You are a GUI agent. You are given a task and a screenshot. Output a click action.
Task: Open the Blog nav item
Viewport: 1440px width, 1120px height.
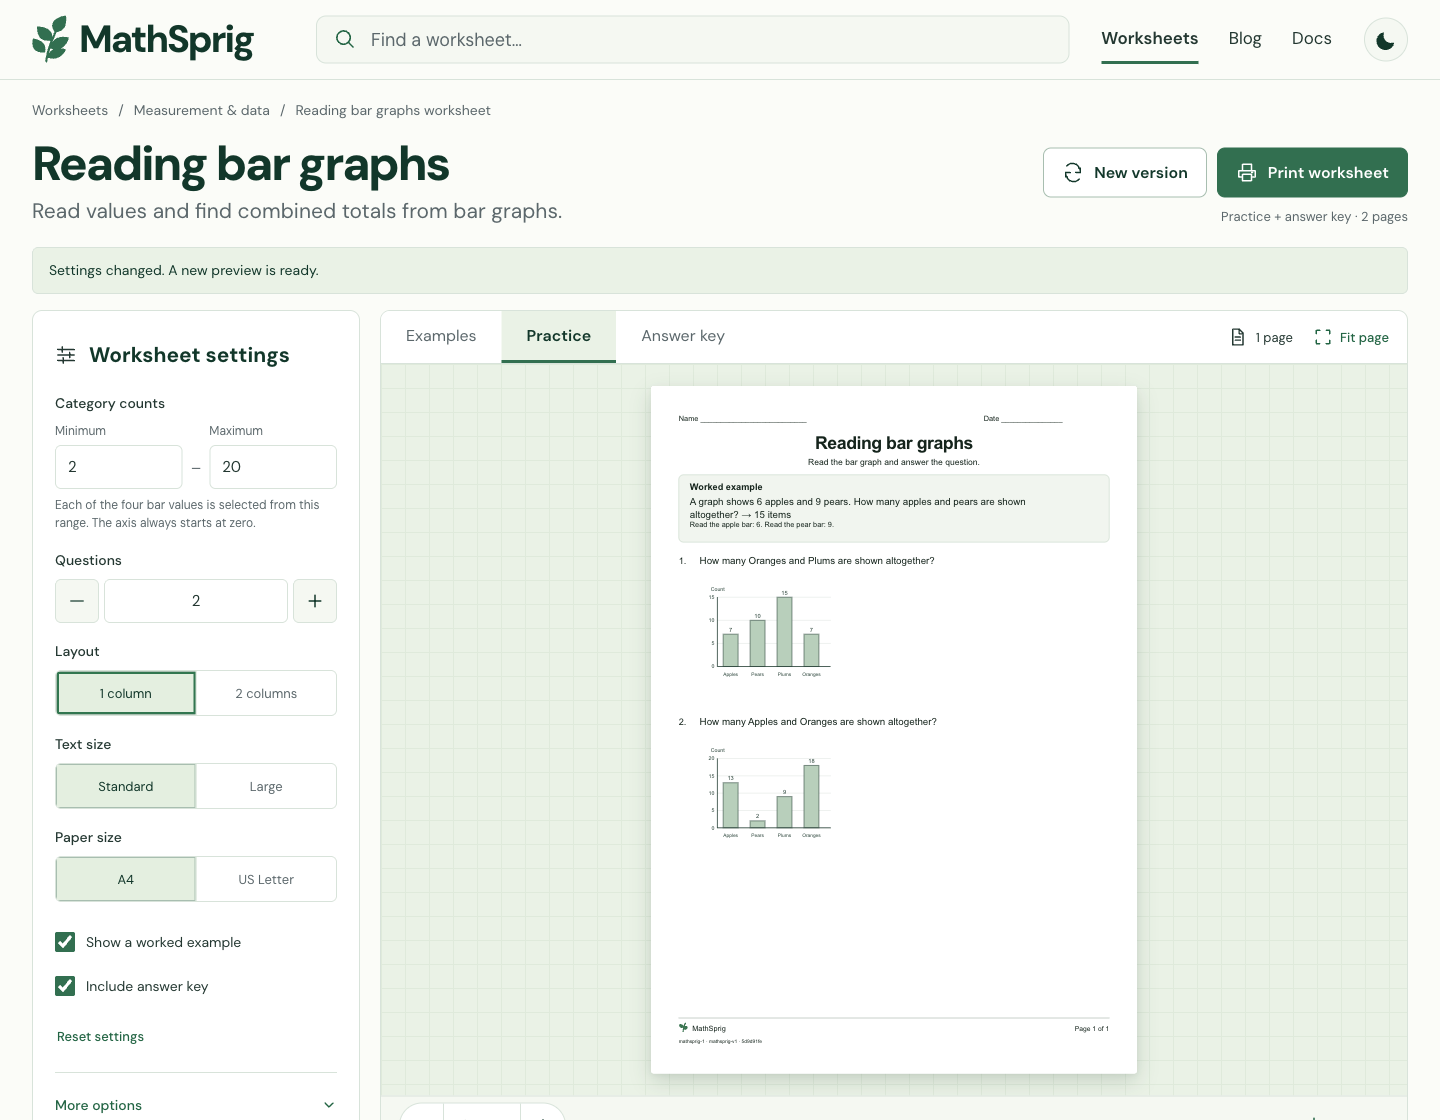(1245, 39)
